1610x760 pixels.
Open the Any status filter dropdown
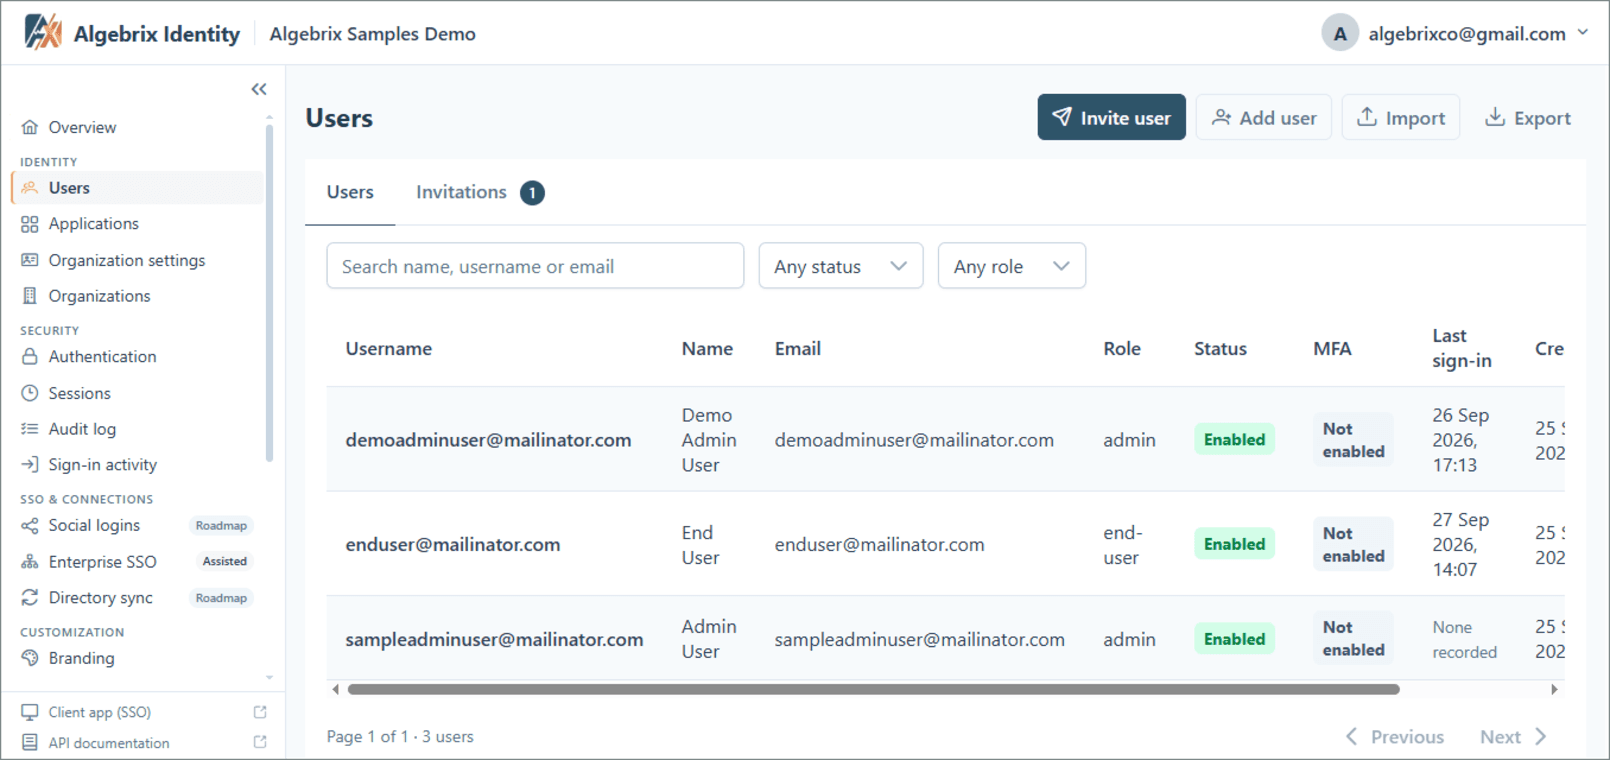[841, 266]
